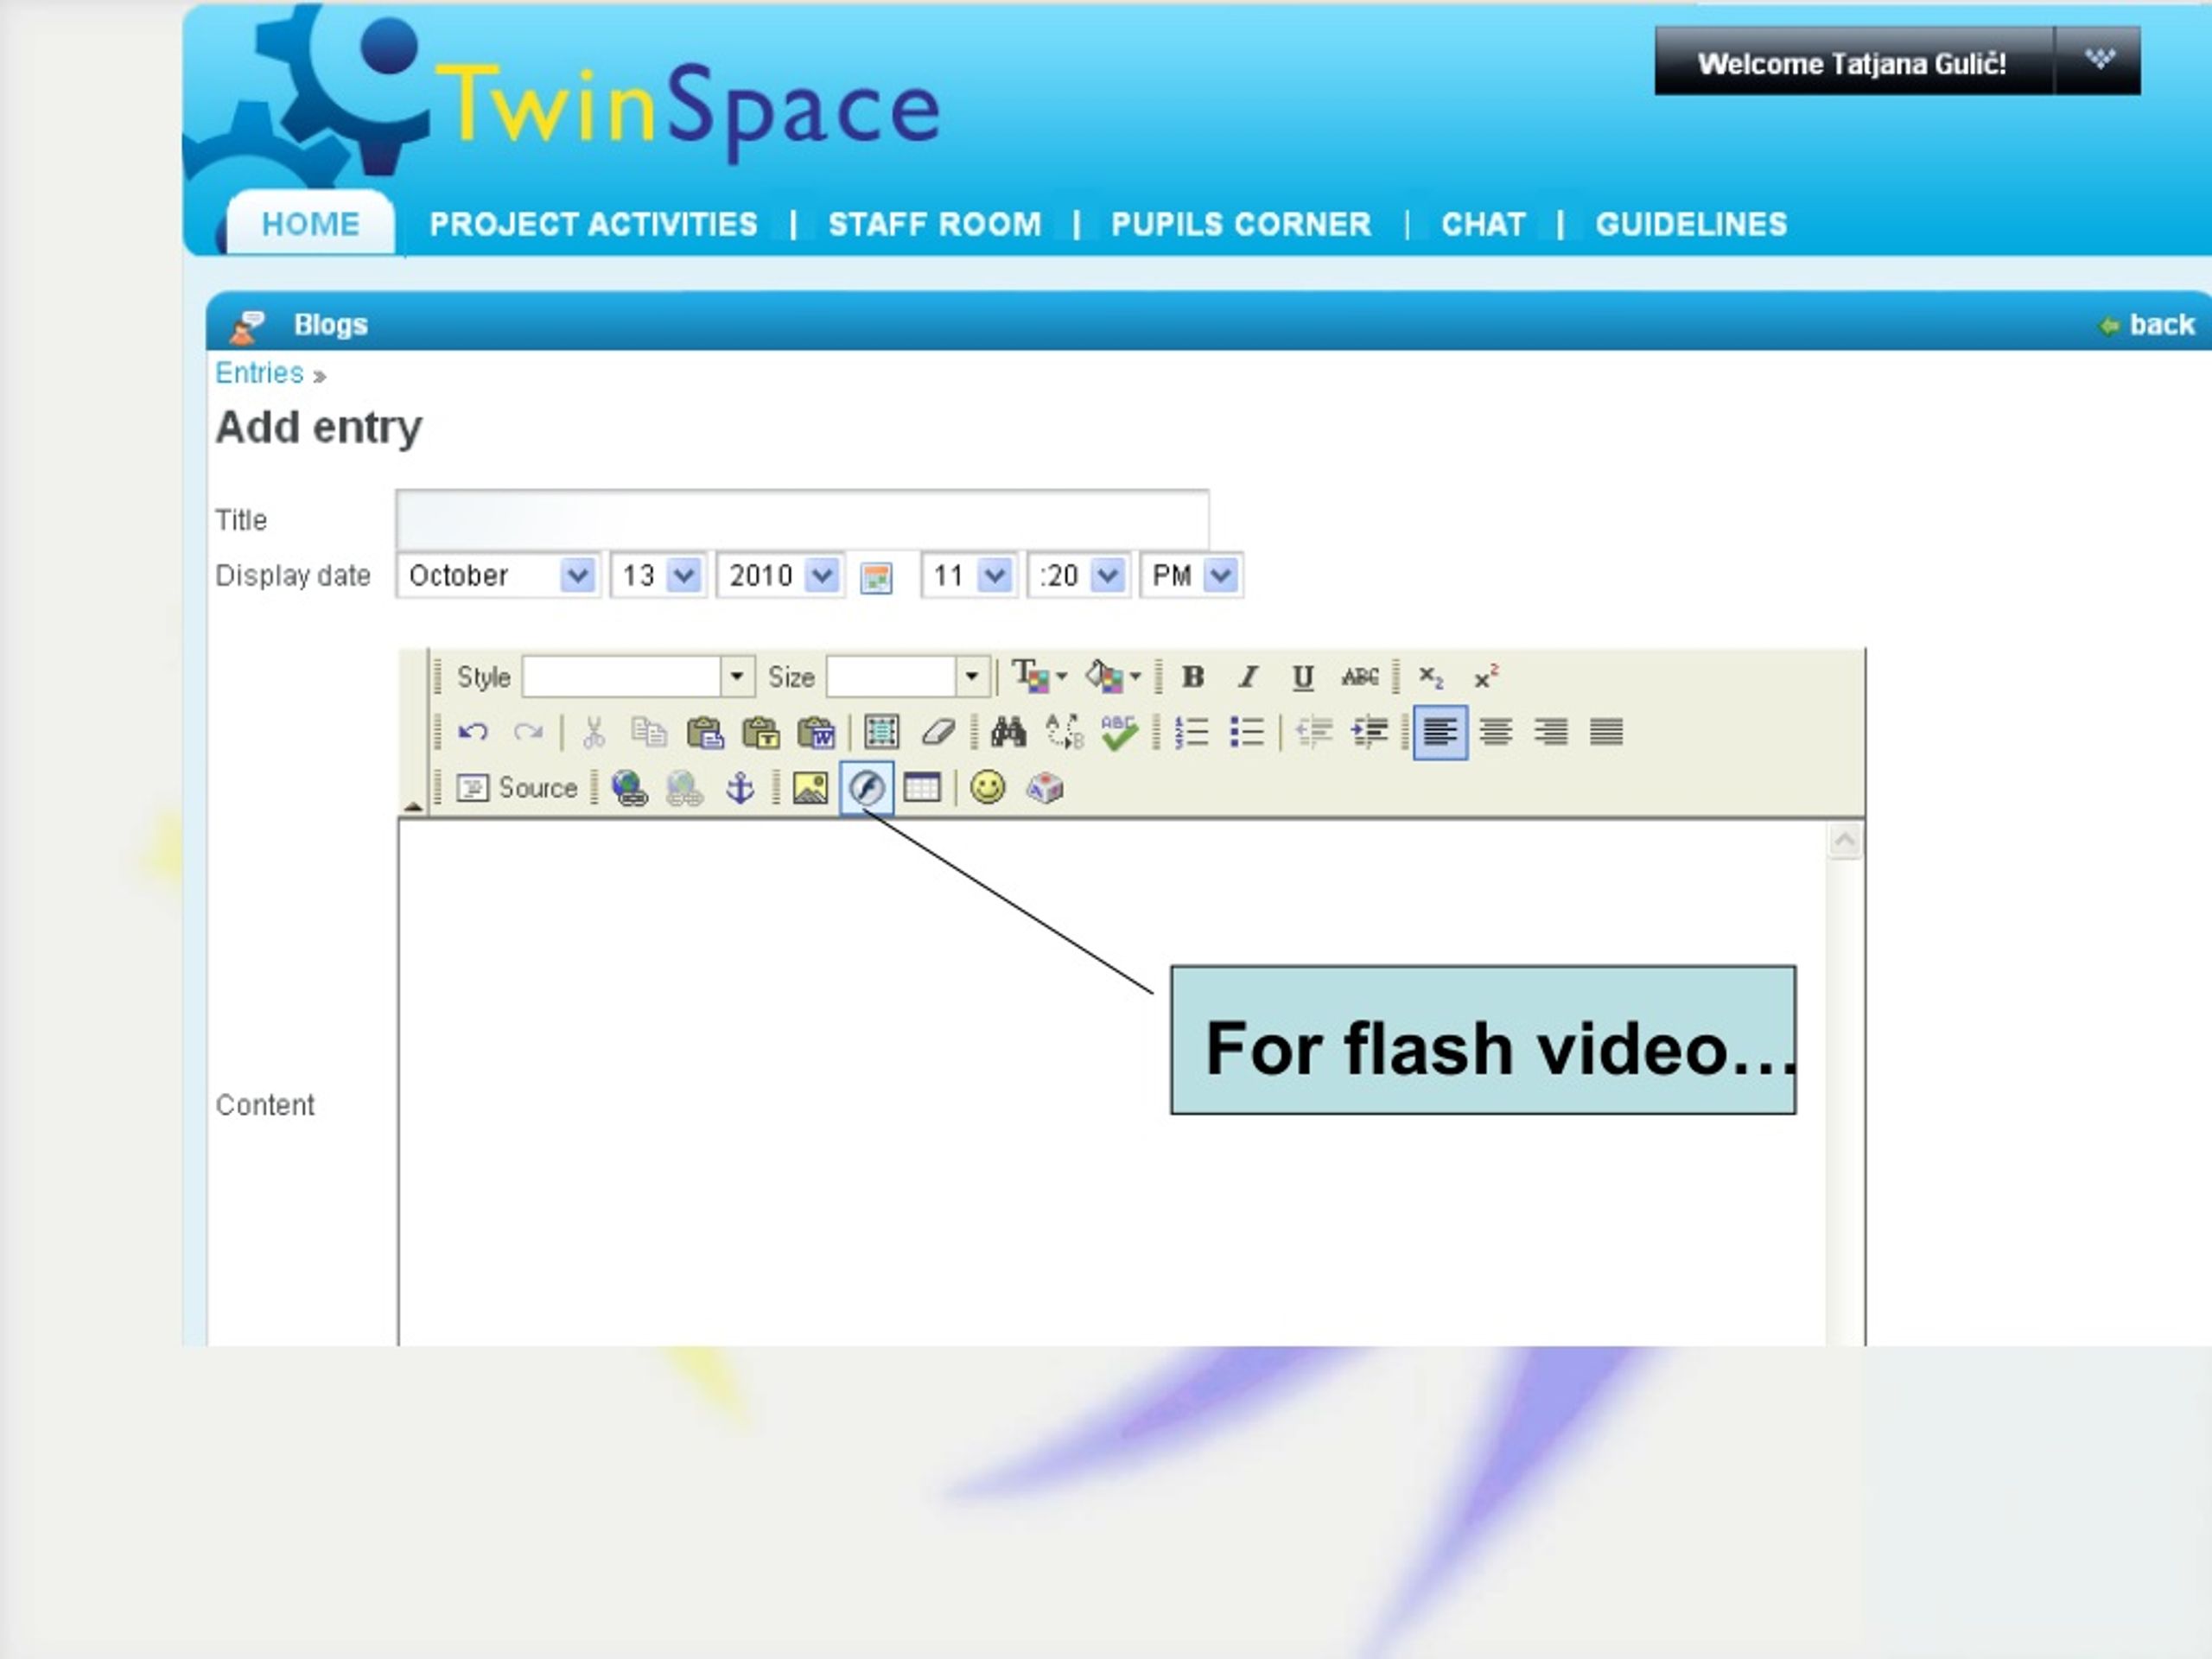Open the day dropdown showing 13

pos(659,576)
